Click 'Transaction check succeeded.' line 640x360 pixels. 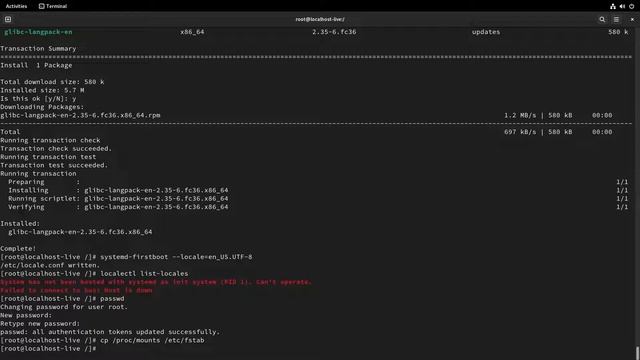(x=56, y=149)
